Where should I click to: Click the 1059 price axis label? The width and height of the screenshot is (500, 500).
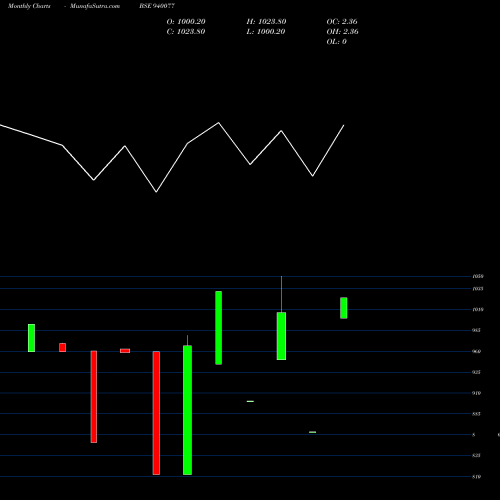(x=478, y=276)
